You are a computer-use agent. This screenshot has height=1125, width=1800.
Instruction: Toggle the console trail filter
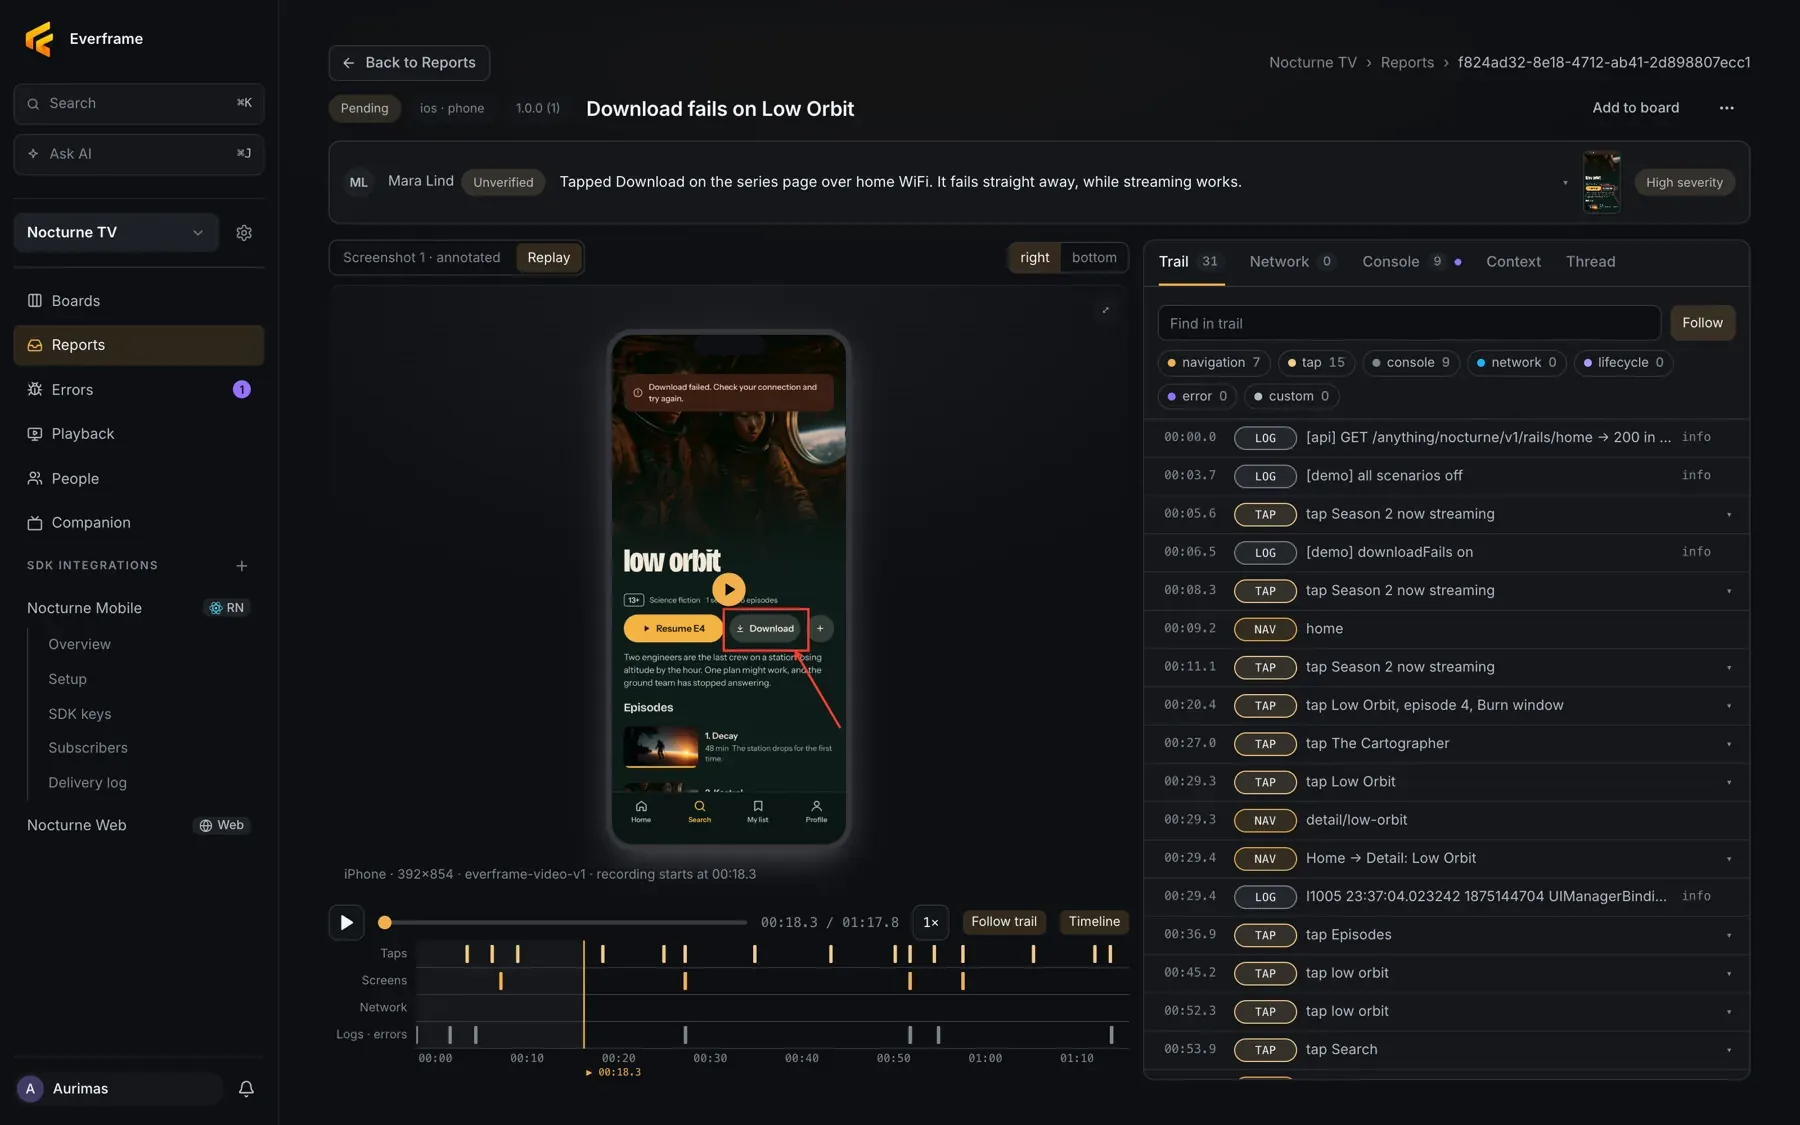[x=1411, y=363]
